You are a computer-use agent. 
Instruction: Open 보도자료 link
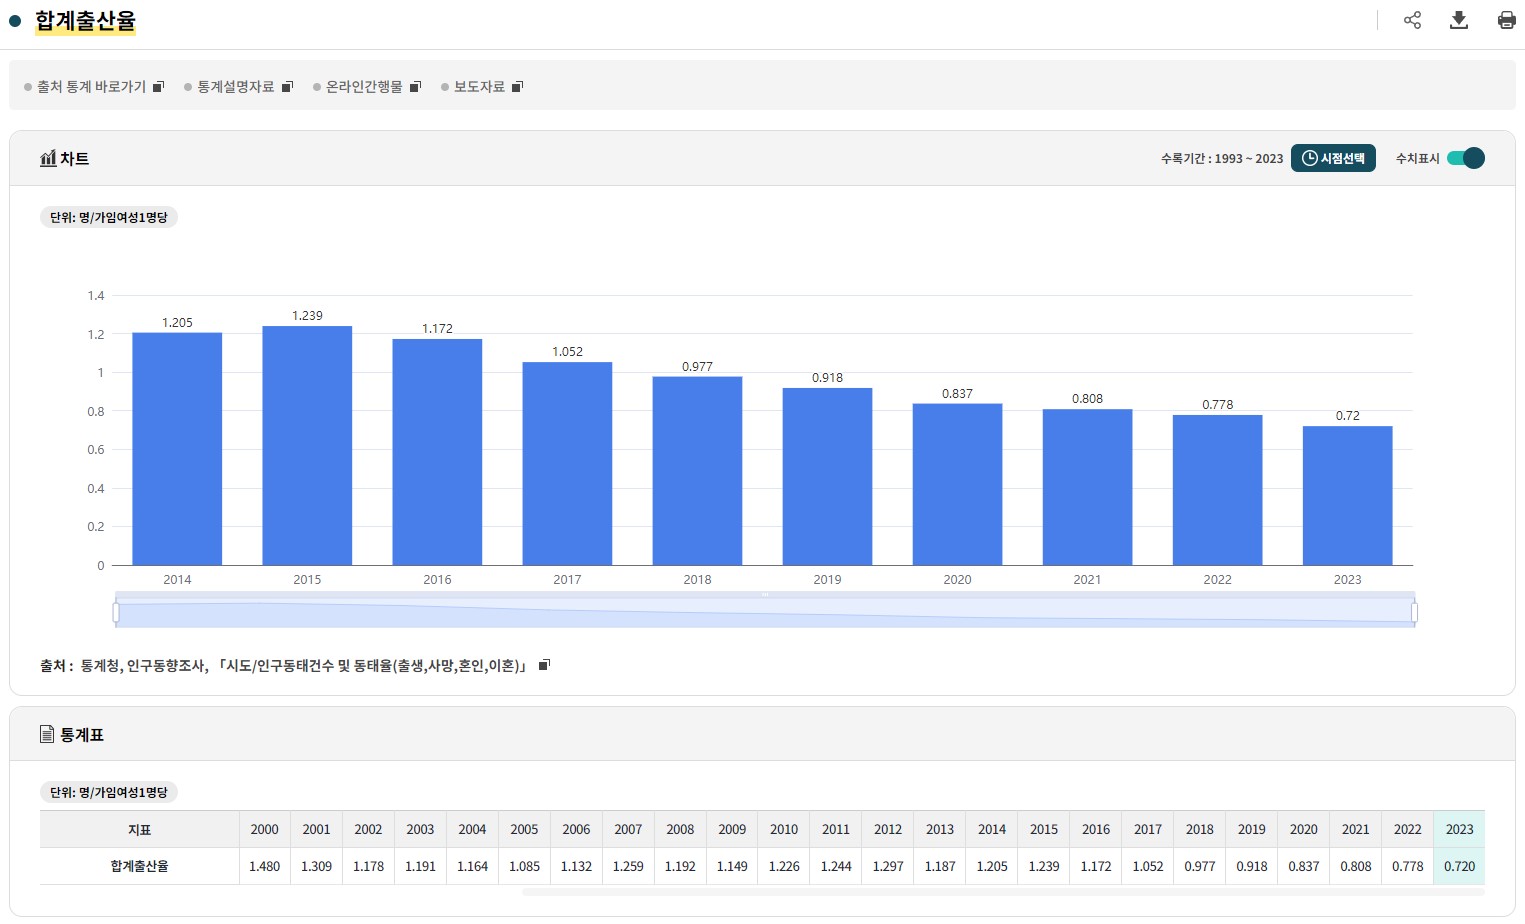(479, 87)
